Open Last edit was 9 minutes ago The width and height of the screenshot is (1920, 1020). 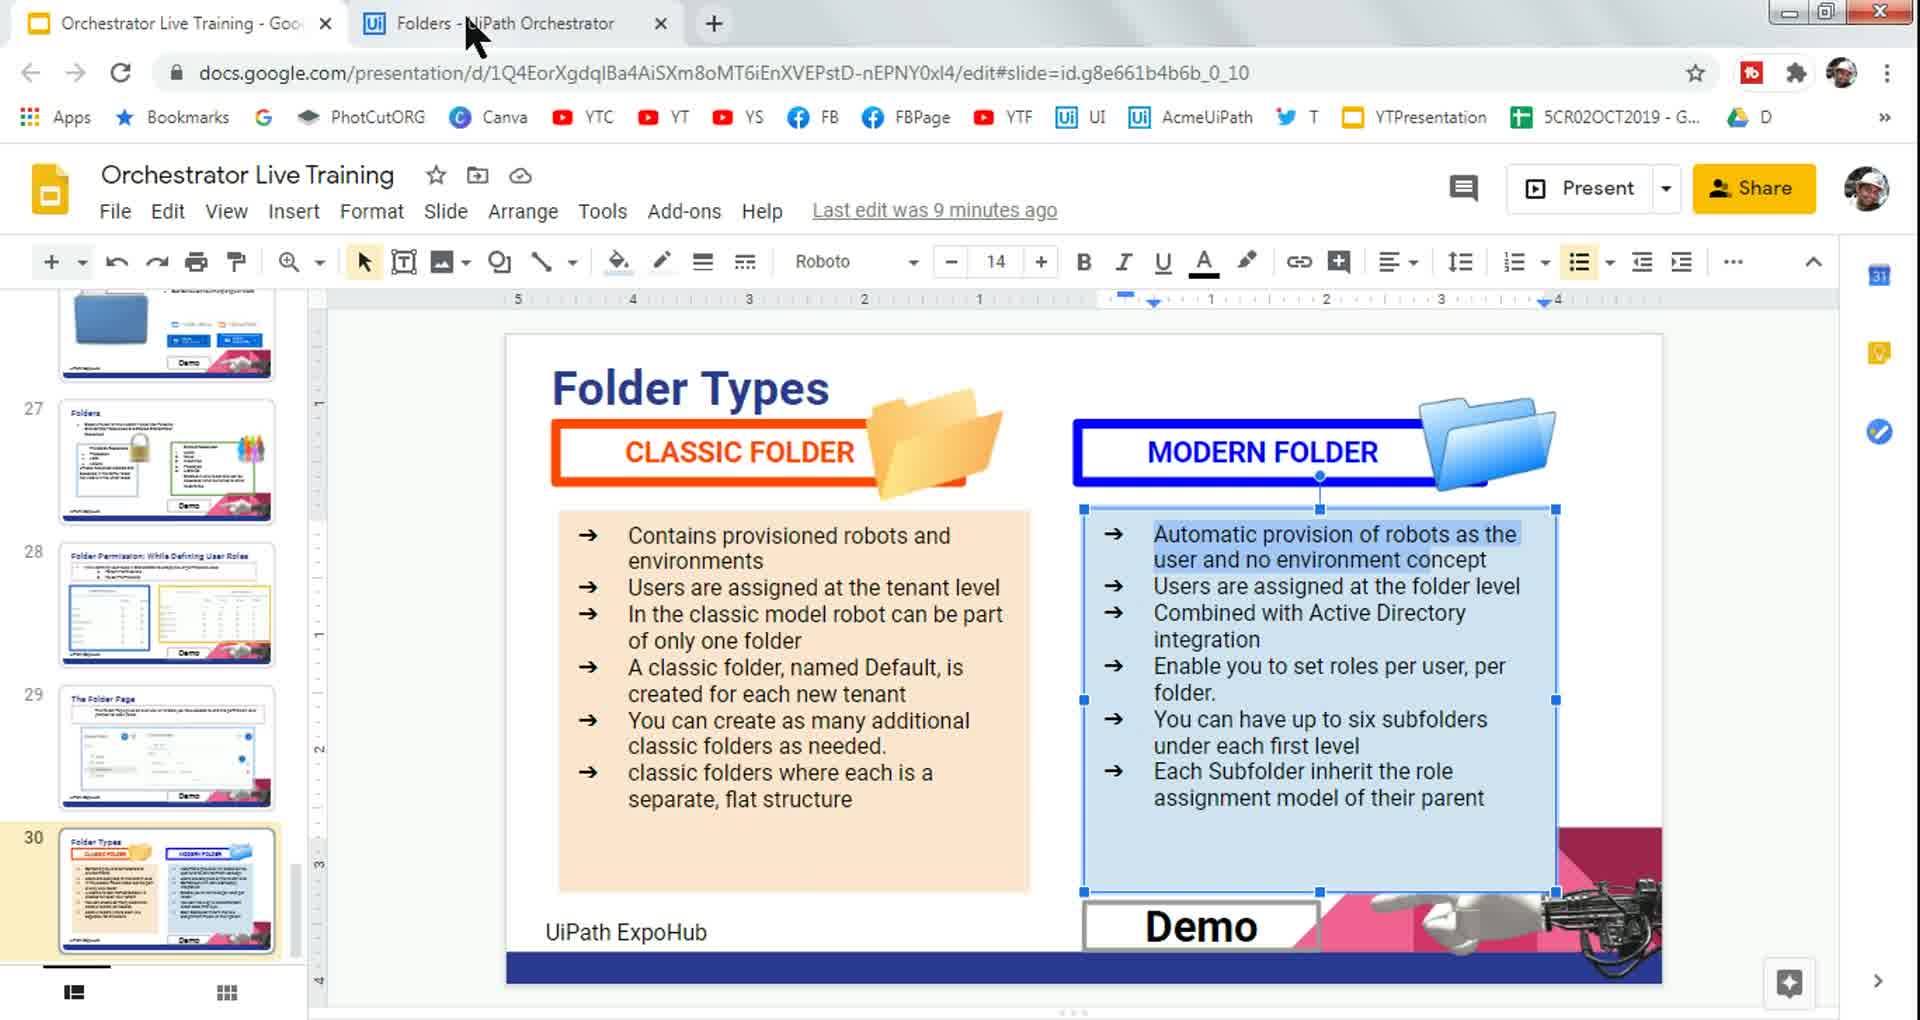[x=934, y=210]
